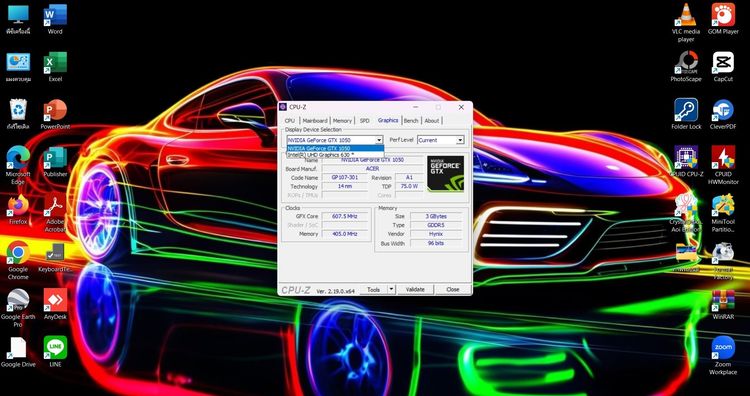Open the Zoom Workplace shortcut
Image resolution: width=750 pixels, height=396 pixels.
[x=723, y=355]
